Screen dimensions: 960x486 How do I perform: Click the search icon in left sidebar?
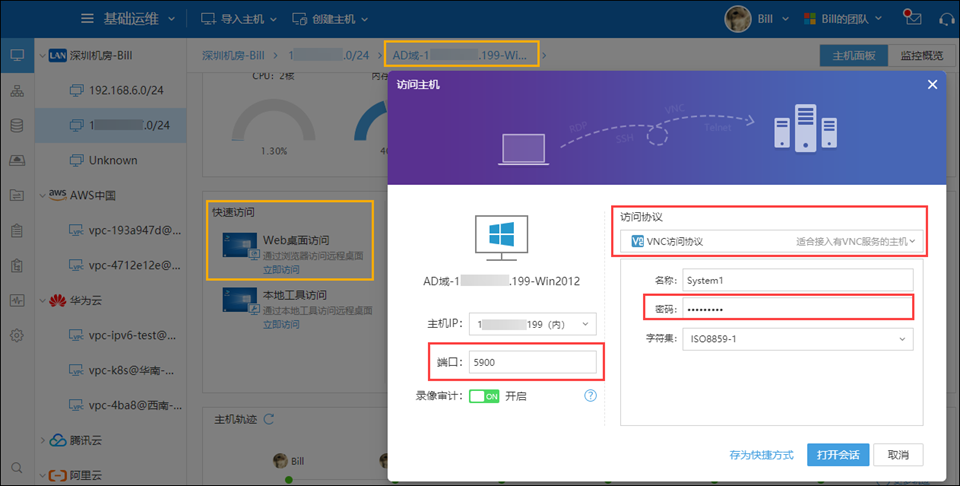[16, 467]
